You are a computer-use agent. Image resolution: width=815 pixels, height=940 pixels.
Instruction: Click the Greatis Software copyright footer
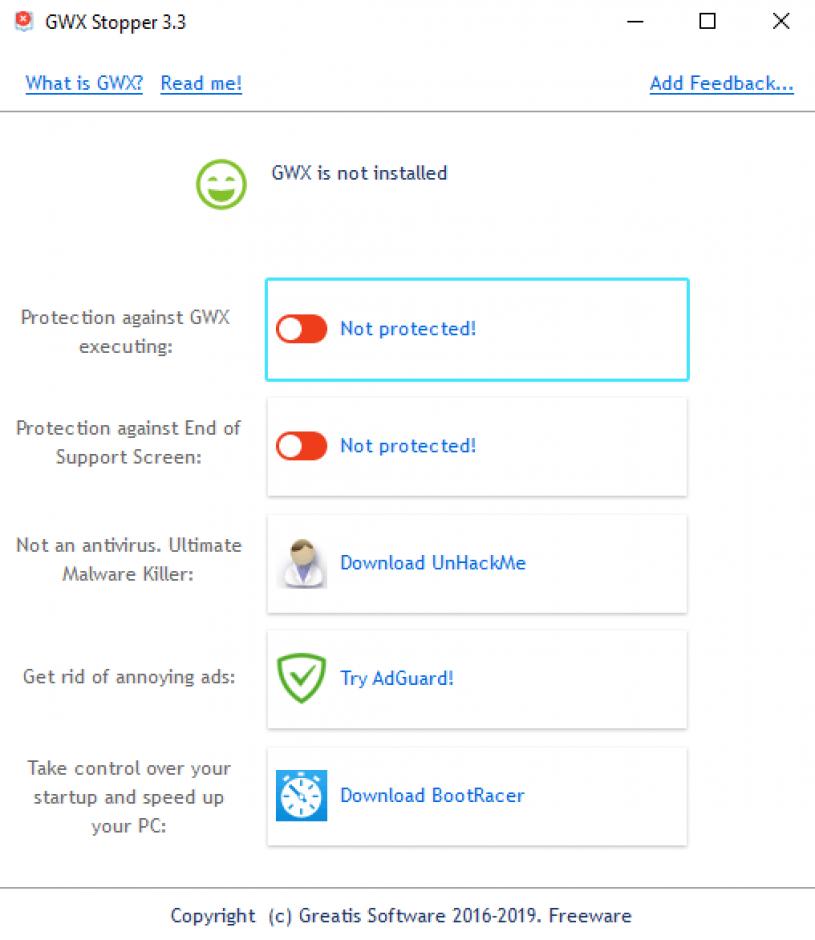coord(401,915)
